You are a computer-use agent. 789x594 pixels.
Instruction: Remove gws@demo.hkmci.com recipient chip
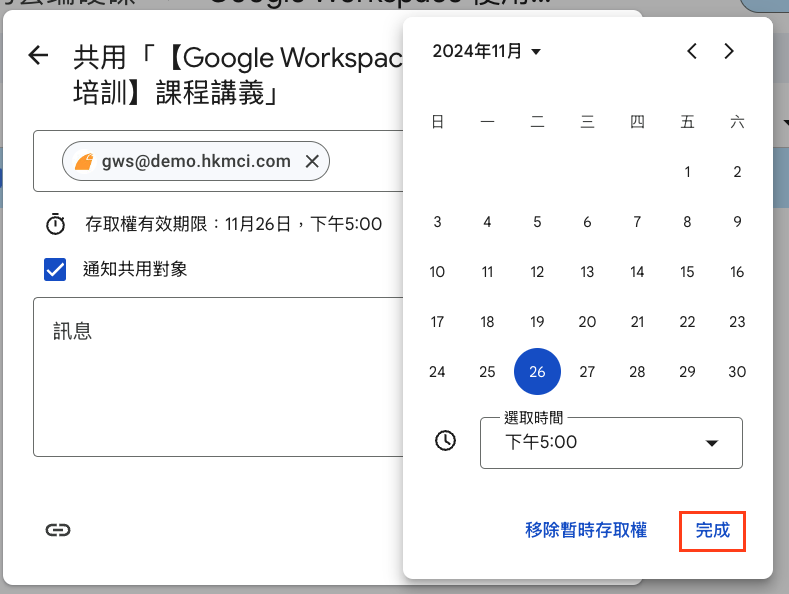(x=312, y=162)
